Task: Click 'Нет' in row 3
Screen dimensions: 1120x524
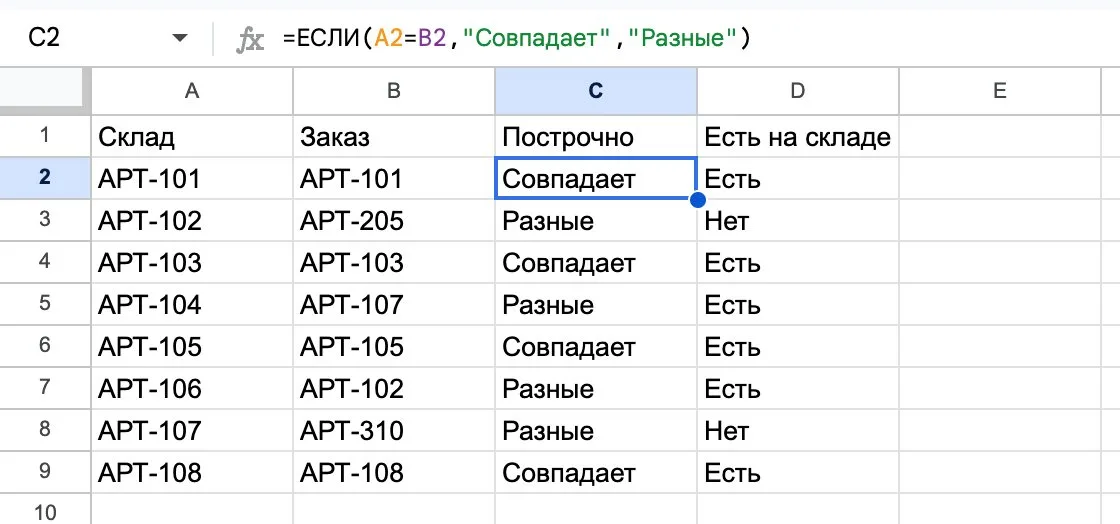Action: point(798,221)
